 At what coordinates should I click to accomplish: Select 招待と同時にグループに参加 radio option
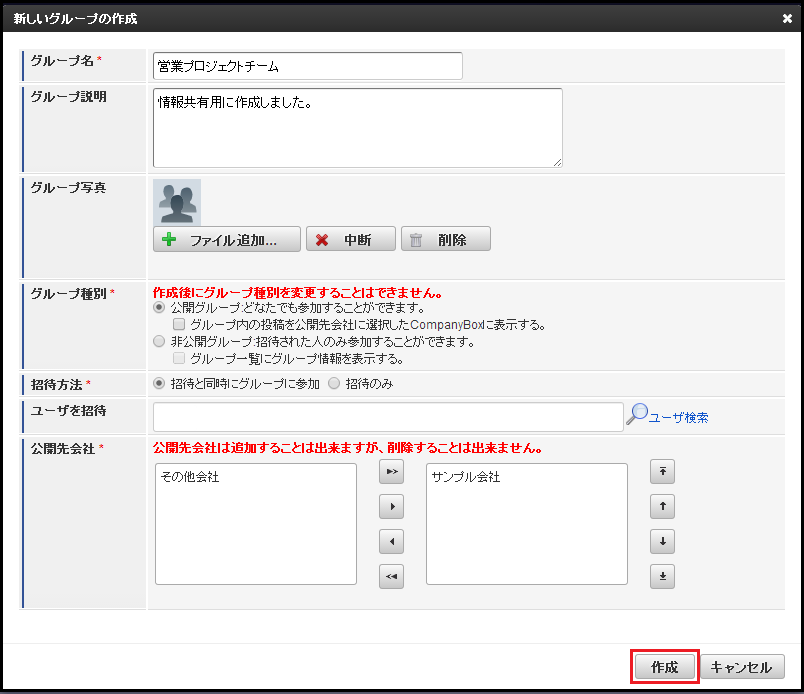tap(159, 383)
